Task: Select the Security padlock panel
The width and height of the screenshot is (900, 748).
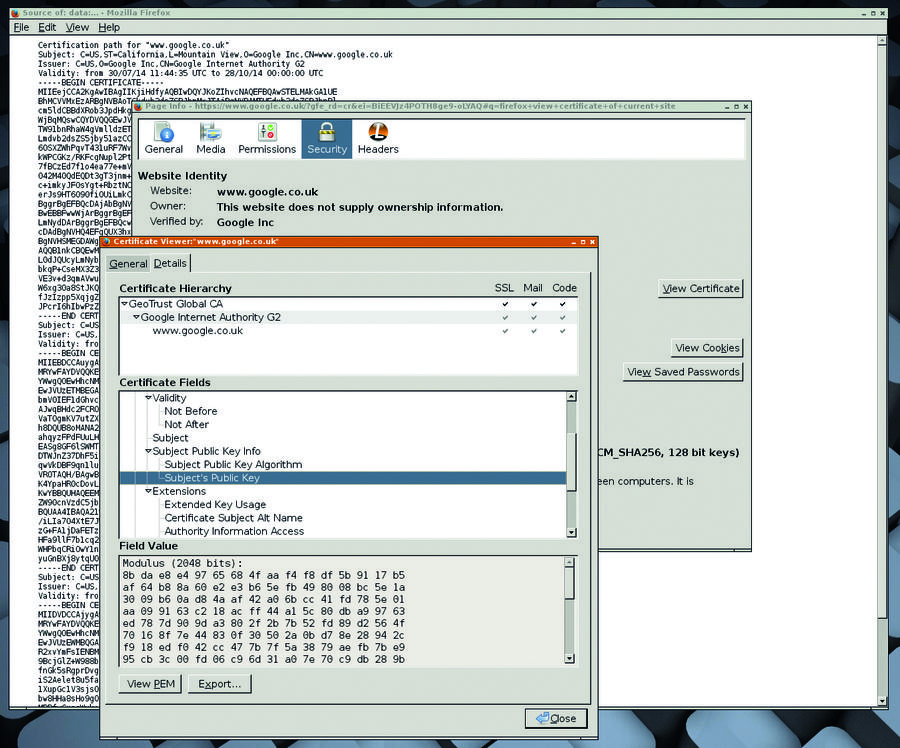Action: coord(327,139)
